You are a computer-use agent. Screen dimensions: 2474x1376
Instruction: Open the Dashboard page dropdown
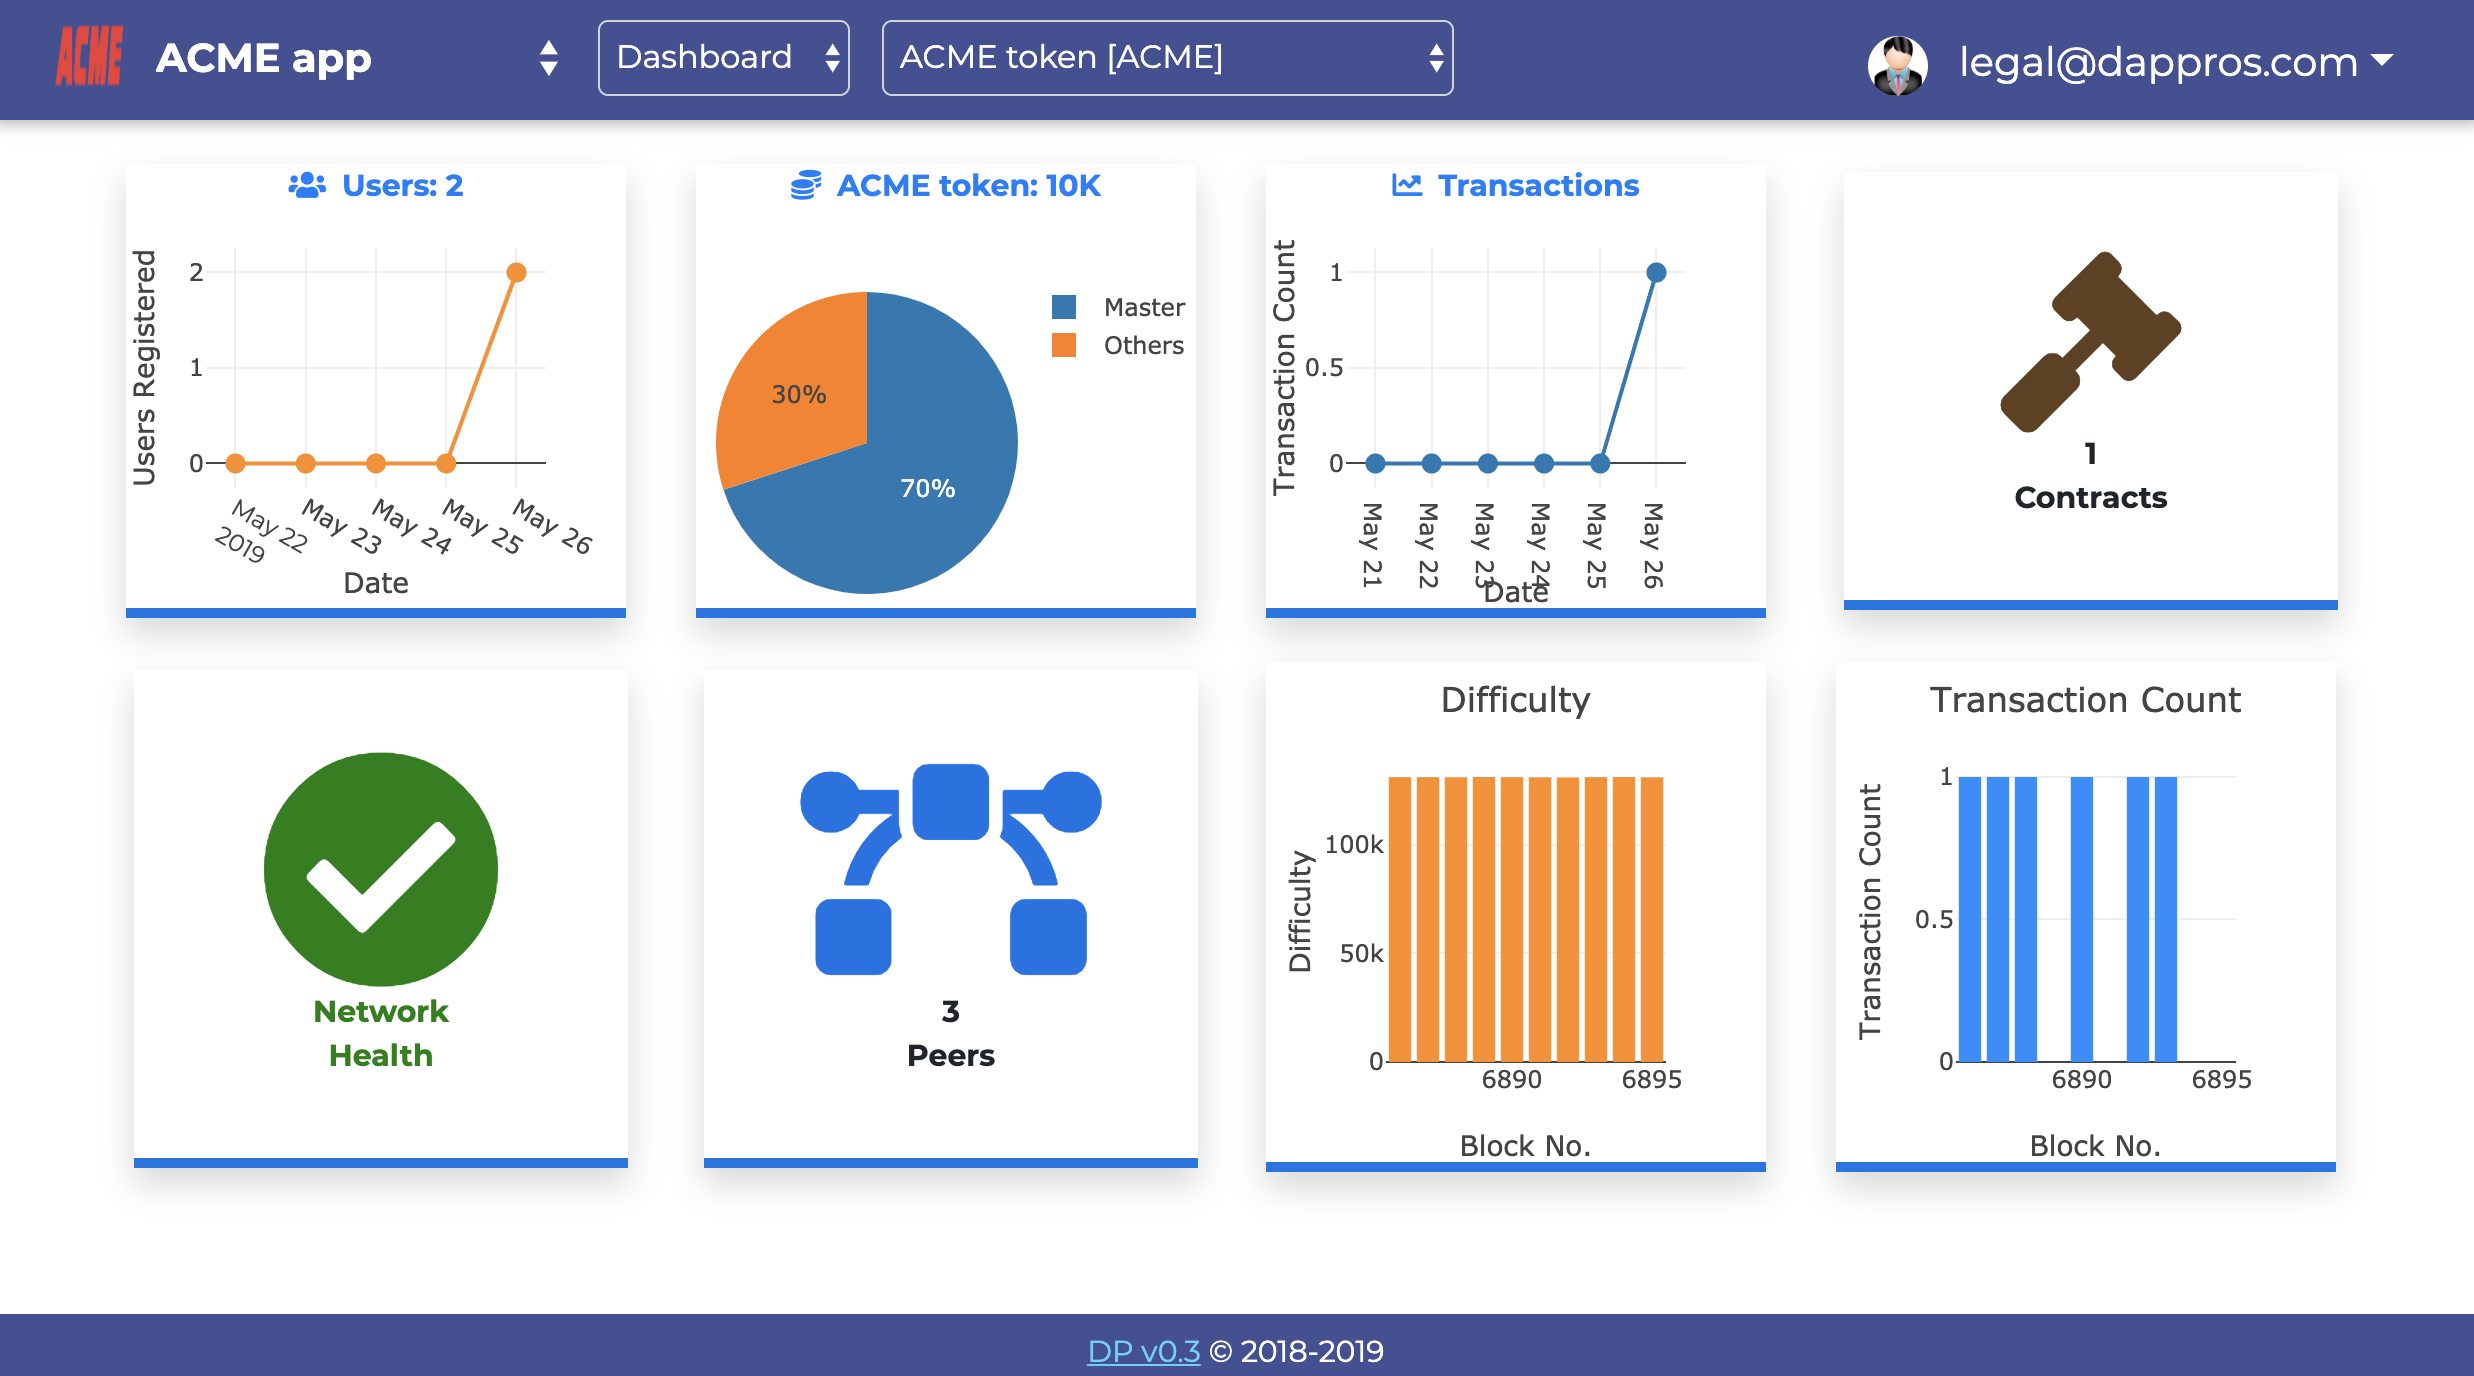tap(723, 58)
